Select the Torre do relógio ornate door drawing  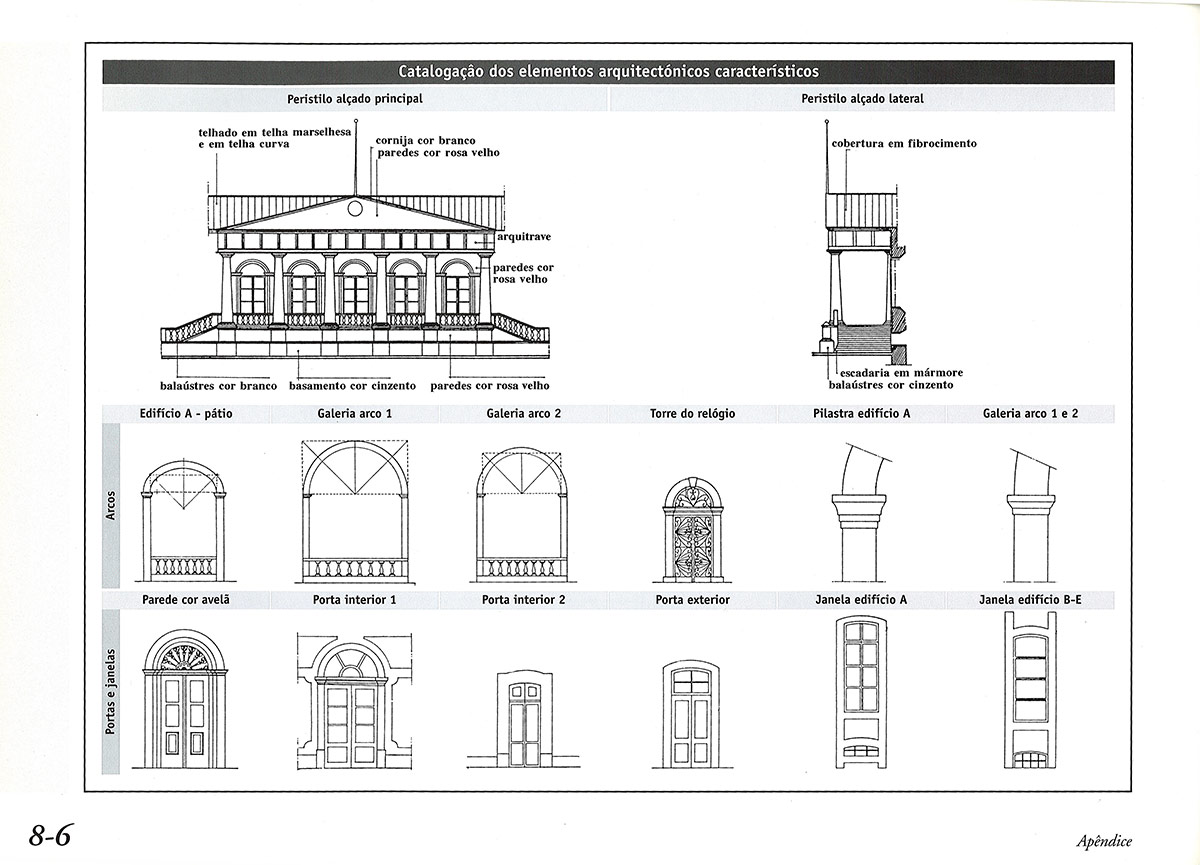coord(693,530)
